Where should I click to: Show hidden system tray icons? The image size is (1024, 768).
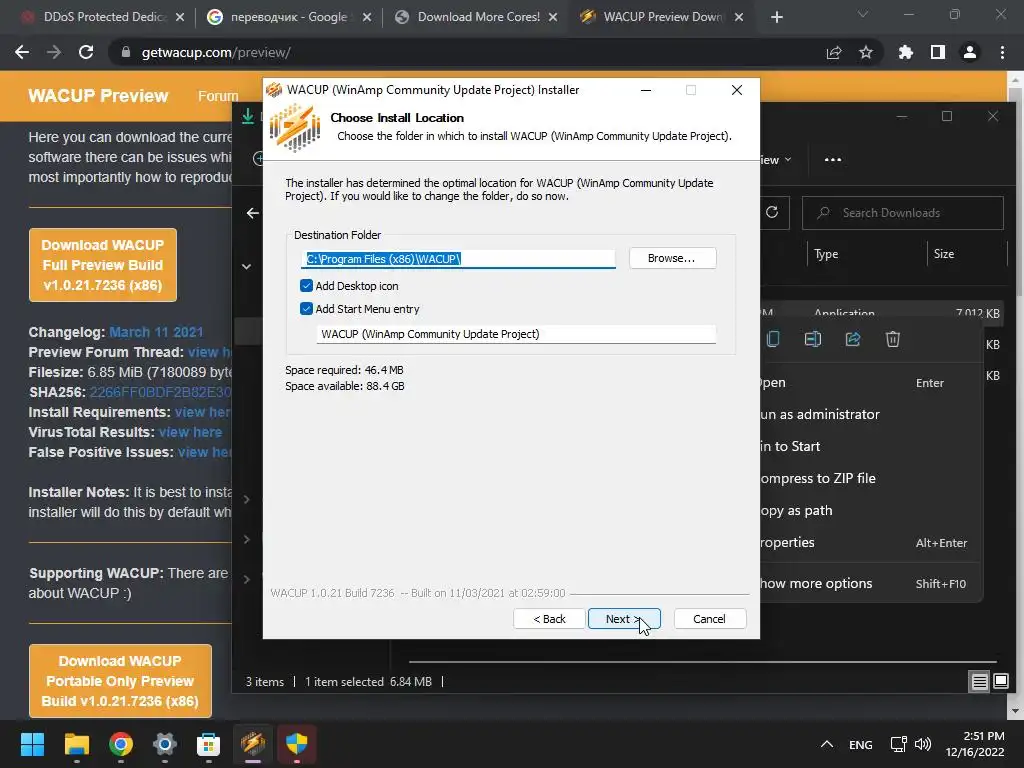click(827, 744)
